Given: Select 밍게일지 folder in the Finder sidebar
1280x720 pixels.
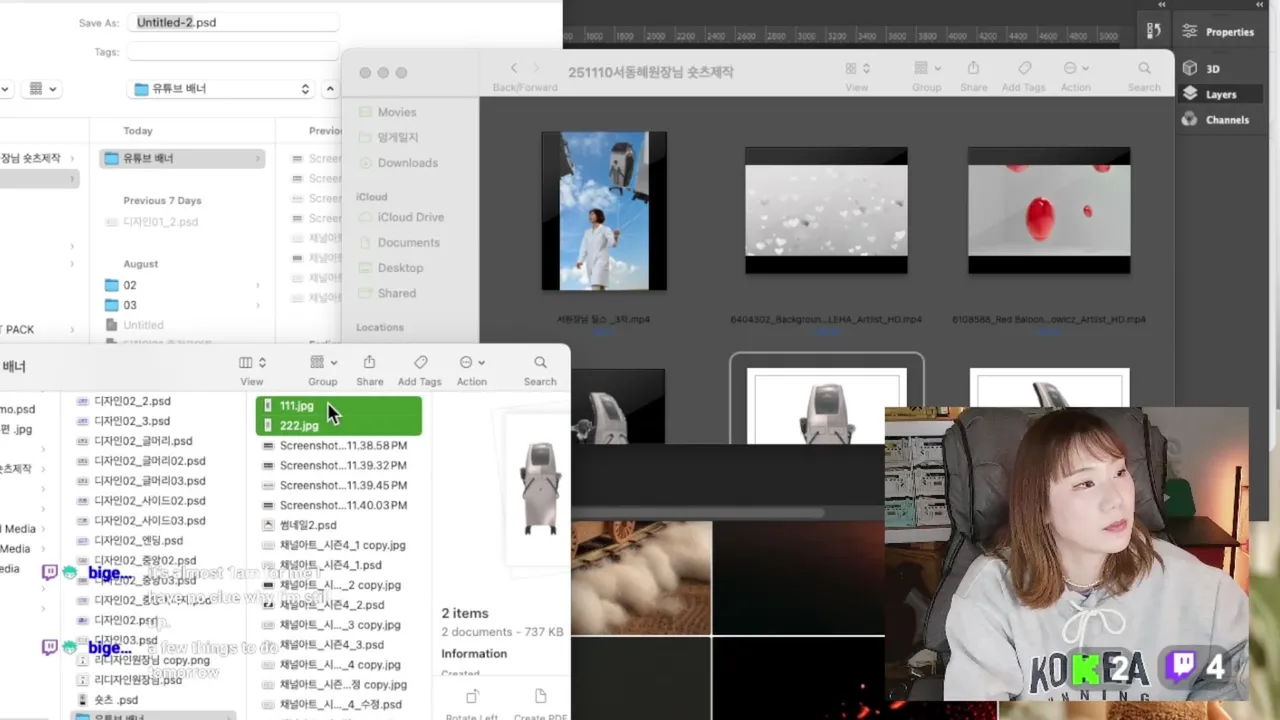Looking at the screenshot, I should click(x=398, y=137).
